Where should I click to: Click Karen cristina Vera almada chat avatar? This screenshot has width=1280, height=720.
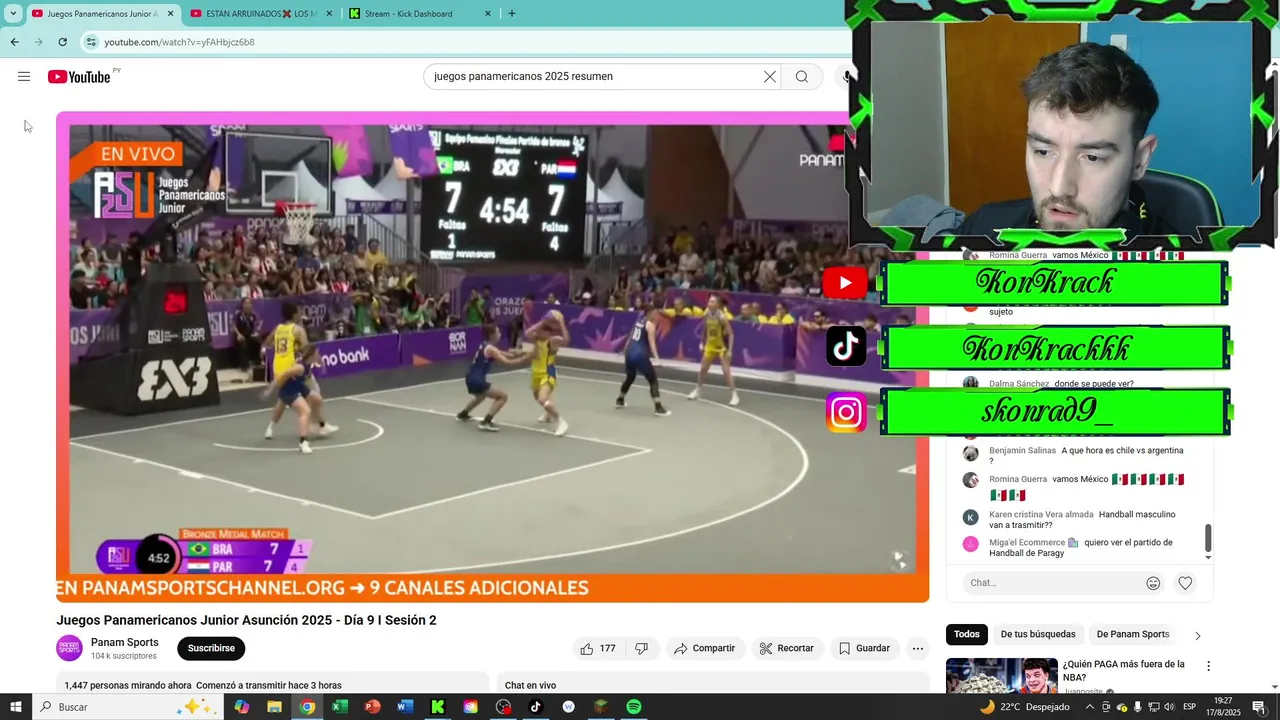tap(970, 518)
